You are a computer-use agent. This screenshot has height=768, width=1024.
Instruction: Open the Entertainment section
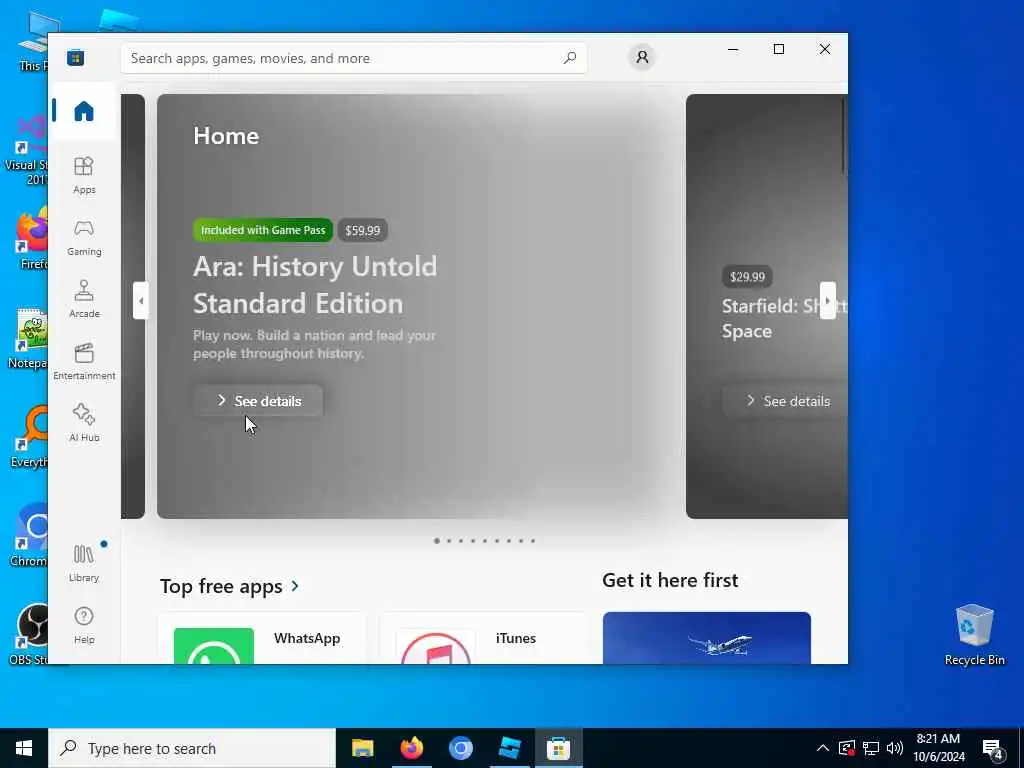click(x=84, y=362)
